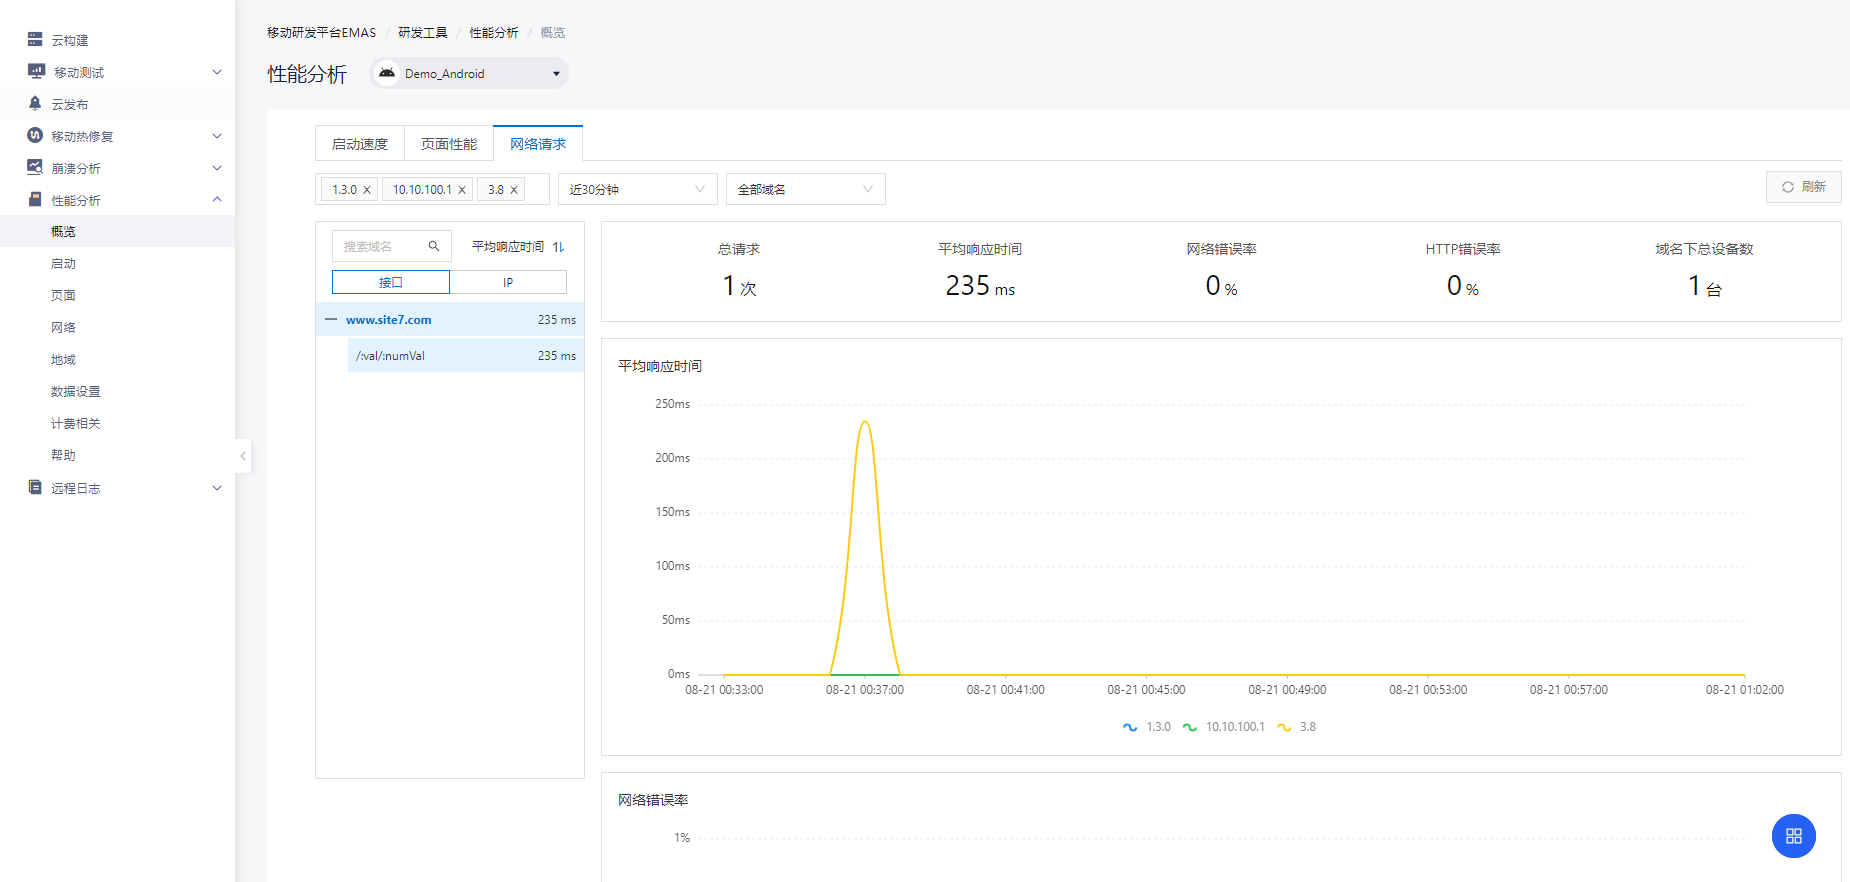1850x882 pixels.
Task: Click the sort icon beside 平均响应时间
Action: pyautogui.click(x=558, y=247)
